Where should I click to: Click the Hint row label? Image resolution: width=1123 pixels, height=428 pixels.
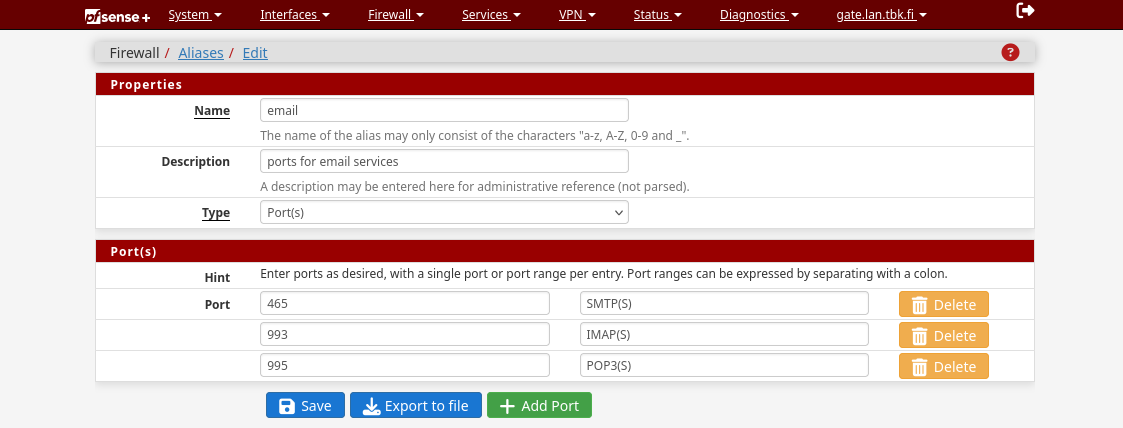tap(218, 277)
